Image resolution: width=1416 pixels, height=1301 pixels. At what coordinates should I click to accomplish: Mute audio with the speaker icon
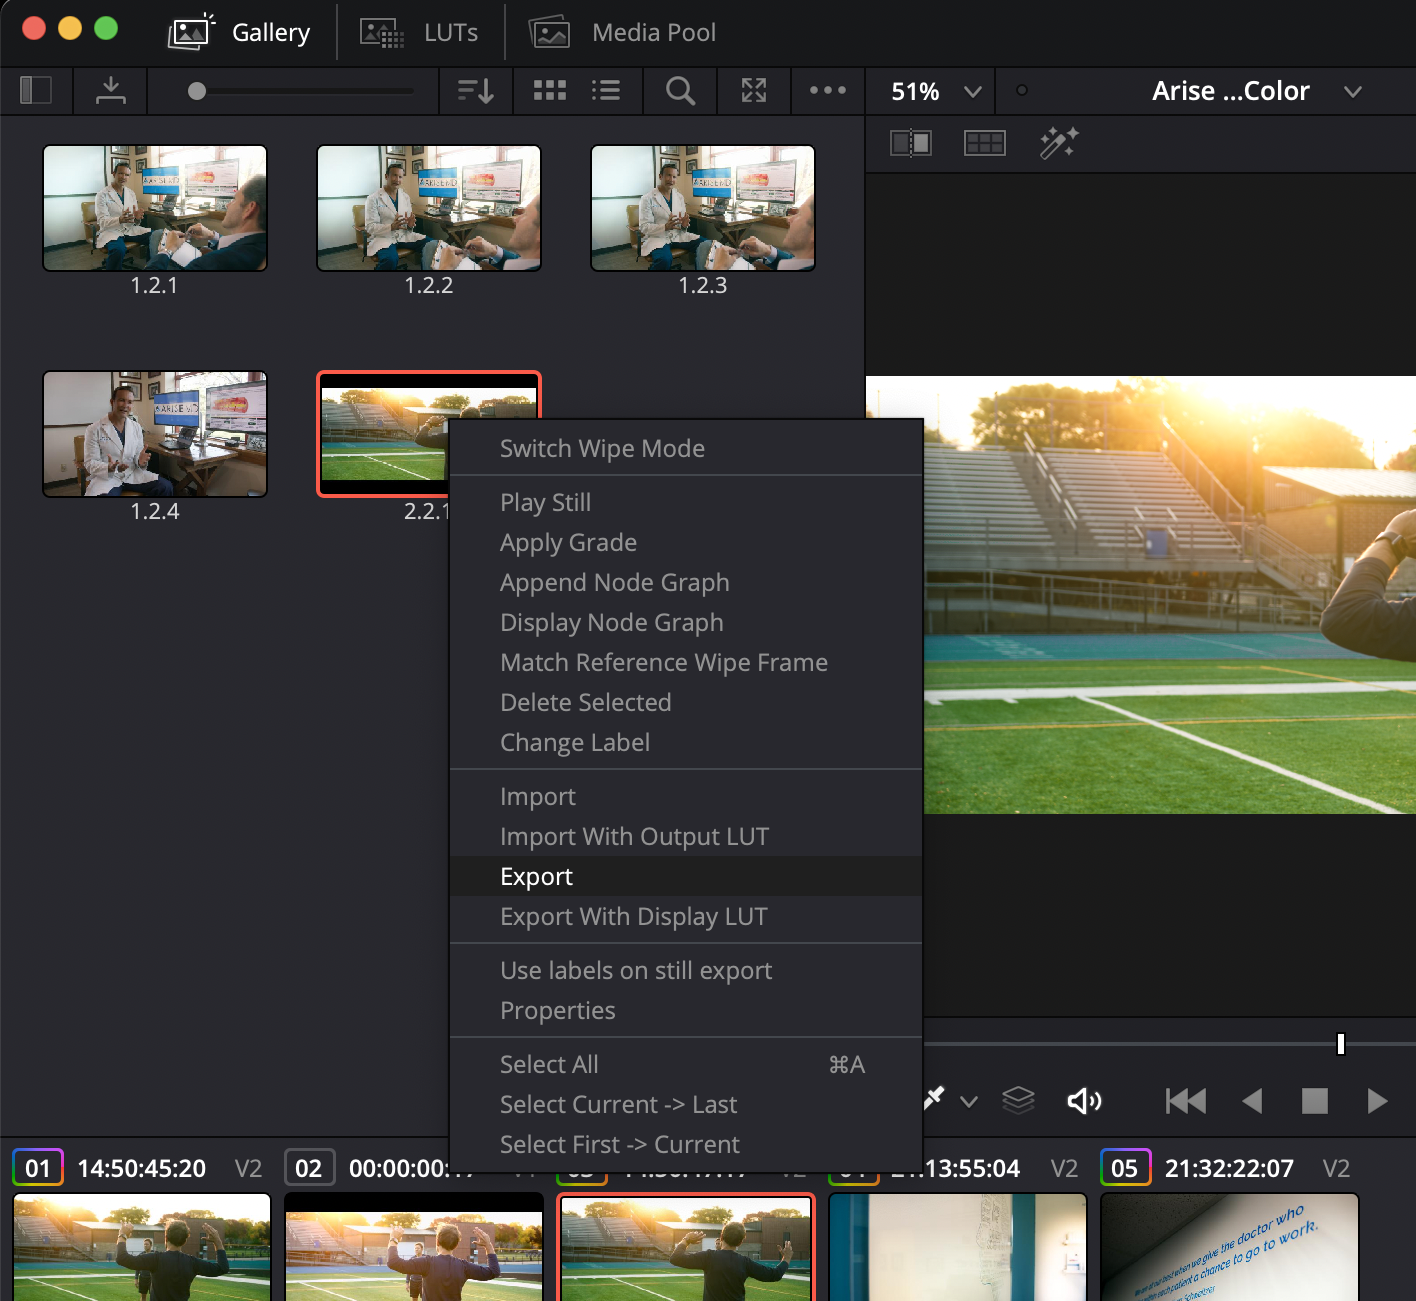click(x=1084, y=1101)
